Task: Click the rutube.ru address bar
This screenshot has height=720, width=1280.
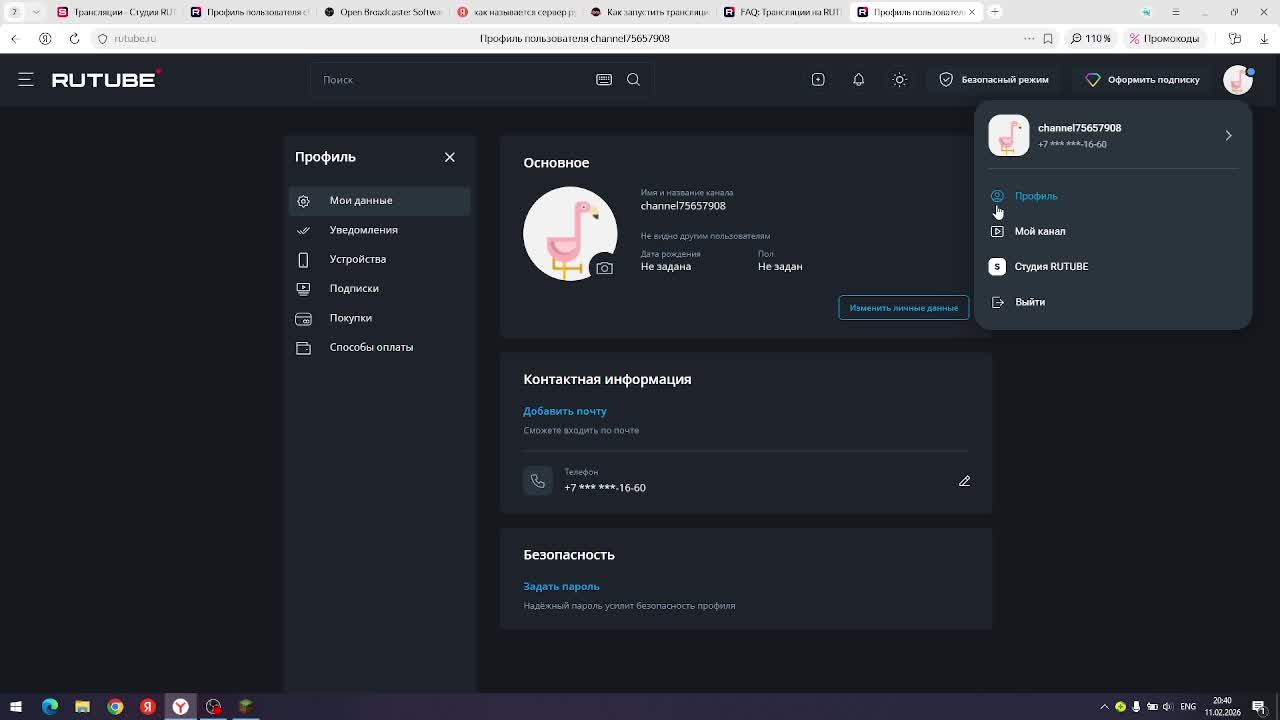Action: (x=135, y=38)
